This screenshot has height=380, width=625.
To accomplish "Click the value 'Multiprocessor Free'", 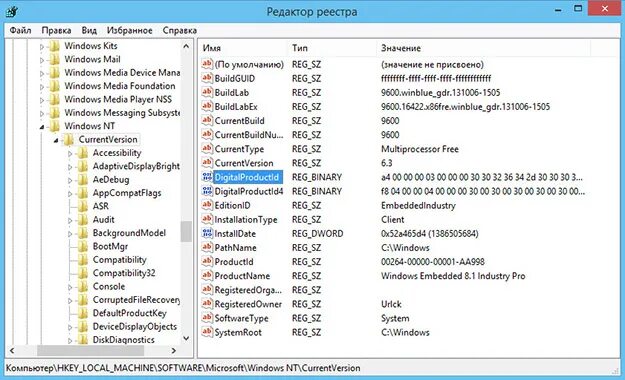I will [x=420, y=149].
